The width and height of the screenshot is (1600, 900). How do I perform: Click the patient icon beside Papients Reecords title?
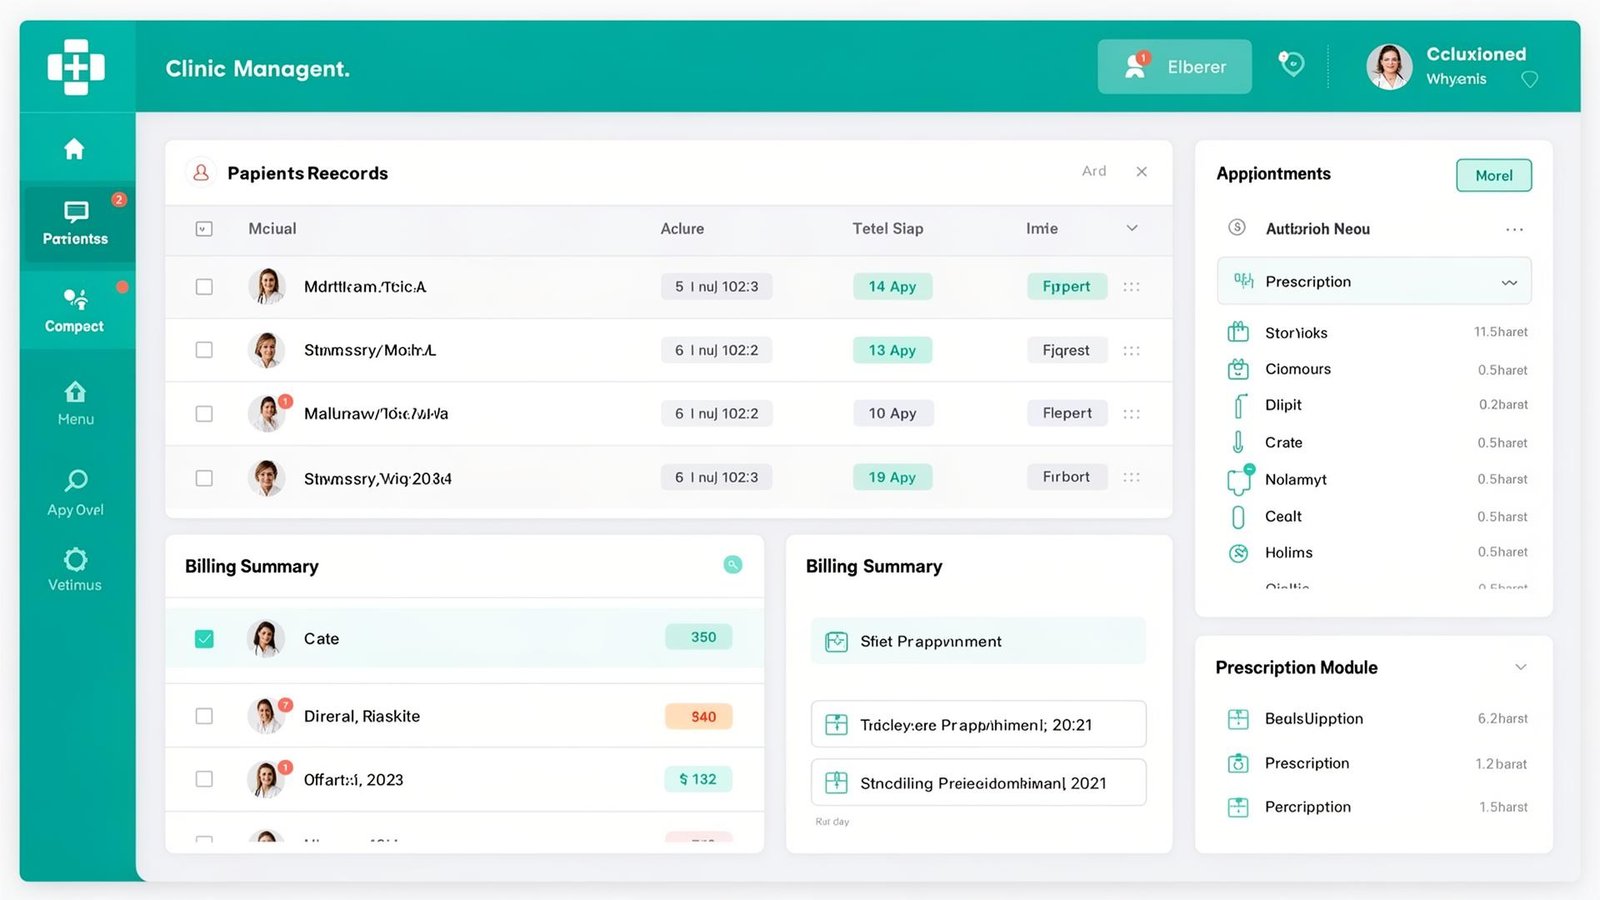(201, 172)
